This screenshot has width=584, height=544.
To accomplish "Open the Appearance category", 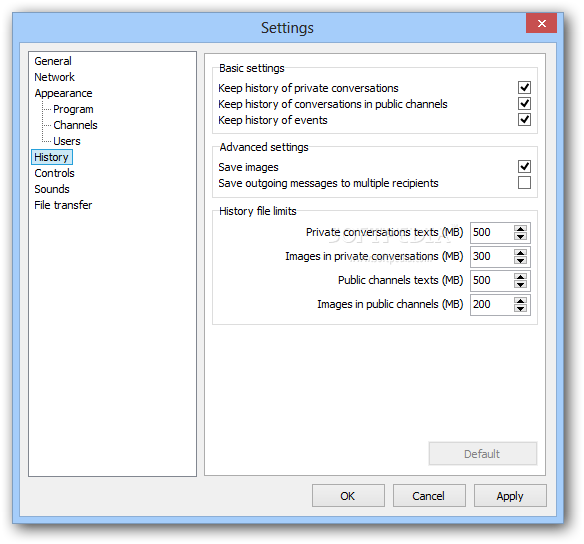I will click(x=63, y=93).
